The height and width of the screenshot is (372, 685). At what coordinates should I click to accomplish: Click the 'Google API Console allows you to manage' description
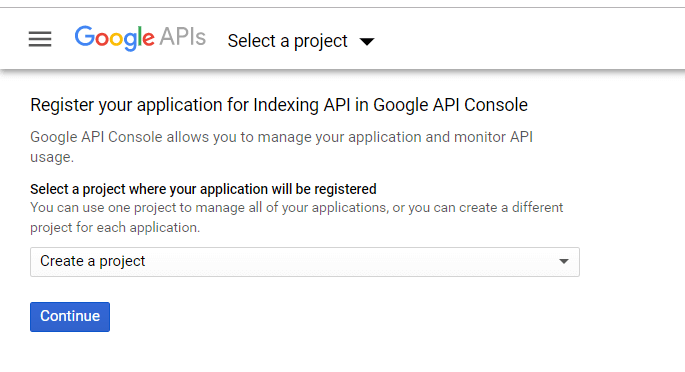(281, 147)
